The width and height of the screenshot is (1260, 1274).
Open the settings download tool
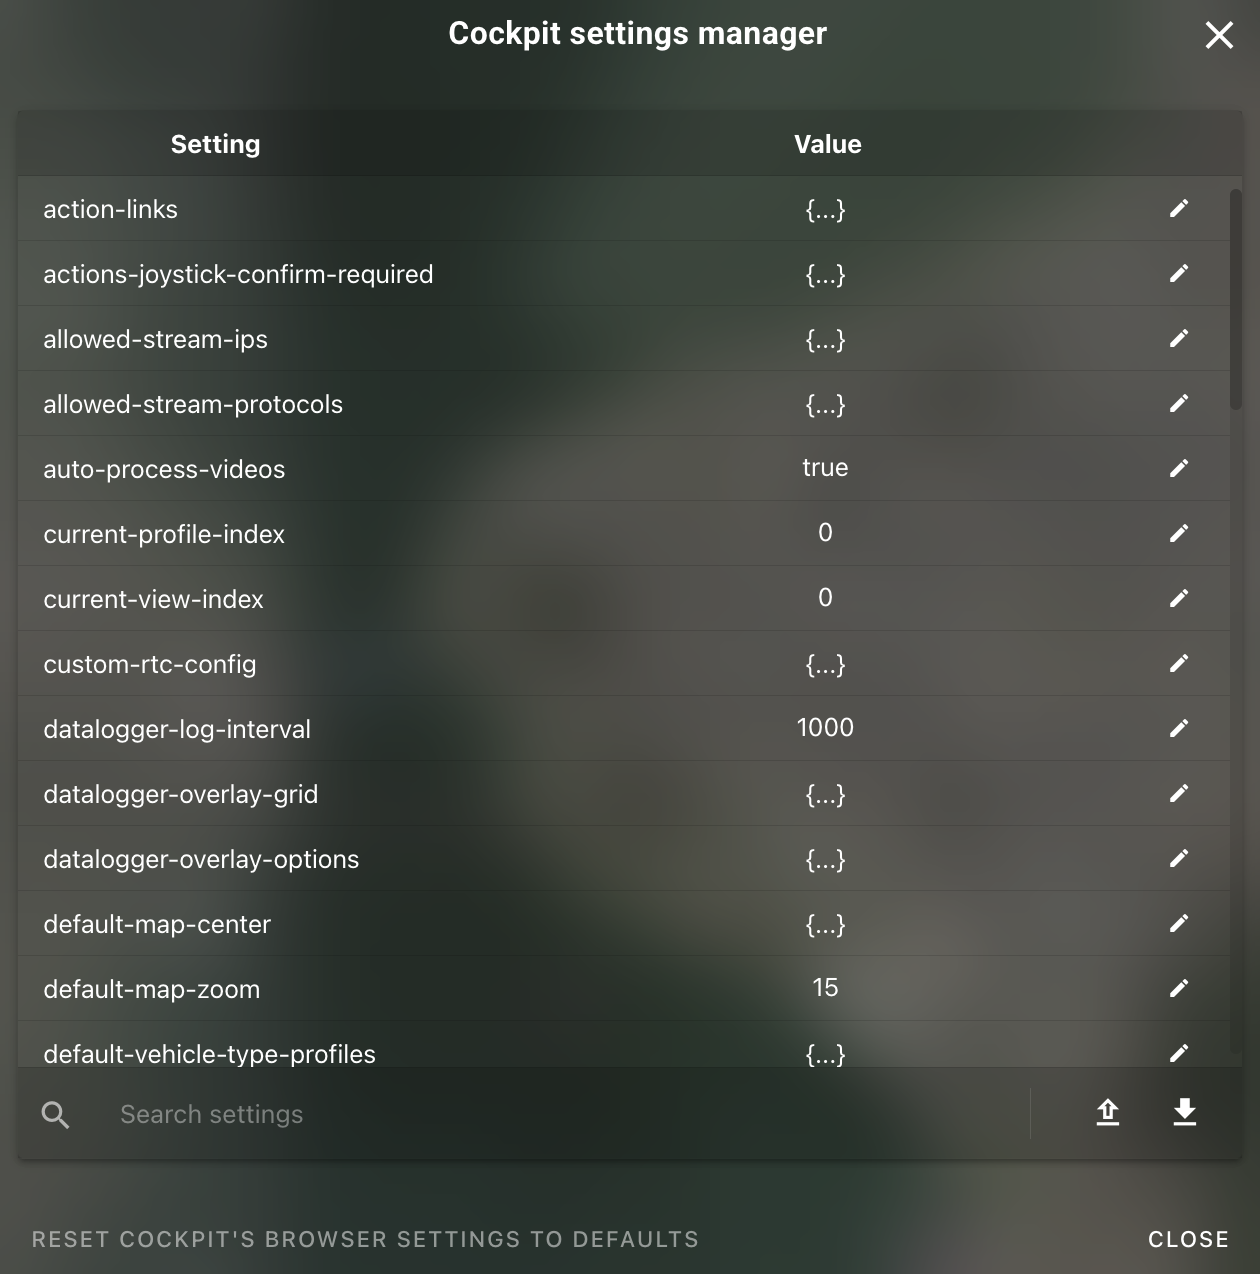click(1183, 1113)
